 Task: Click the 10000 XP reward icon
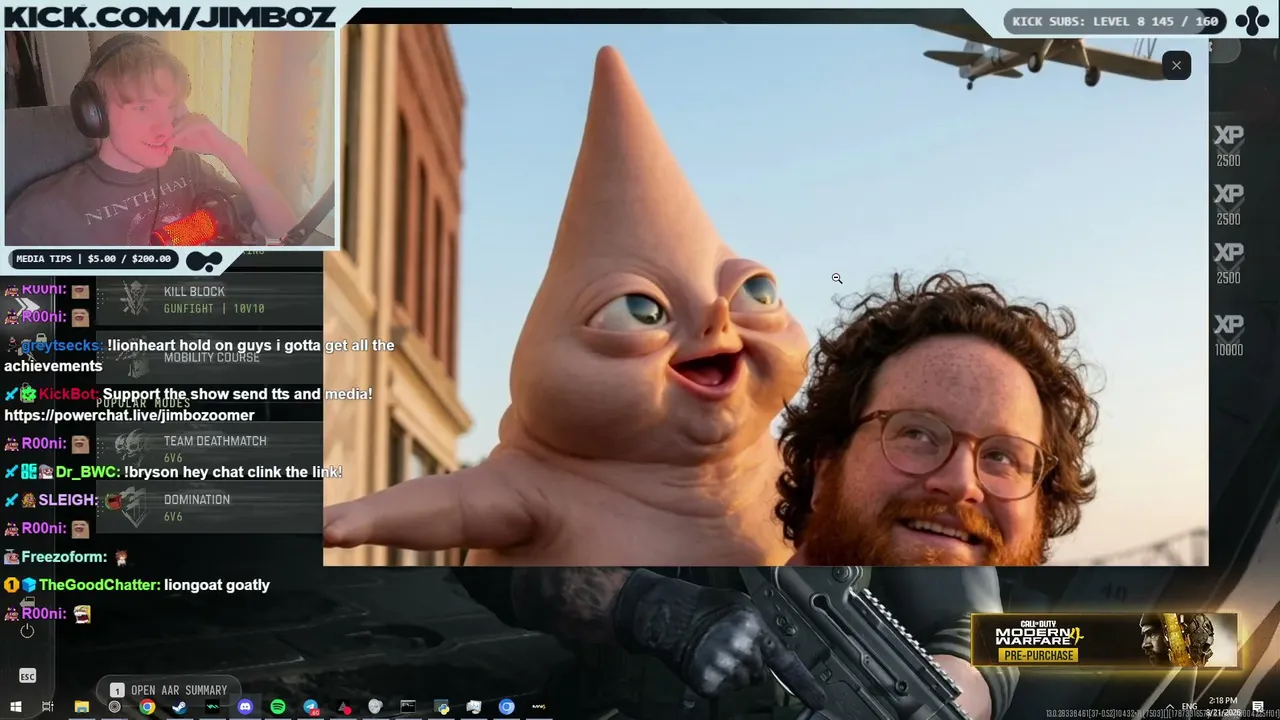pyautogui.click(x=1229, y=336)
